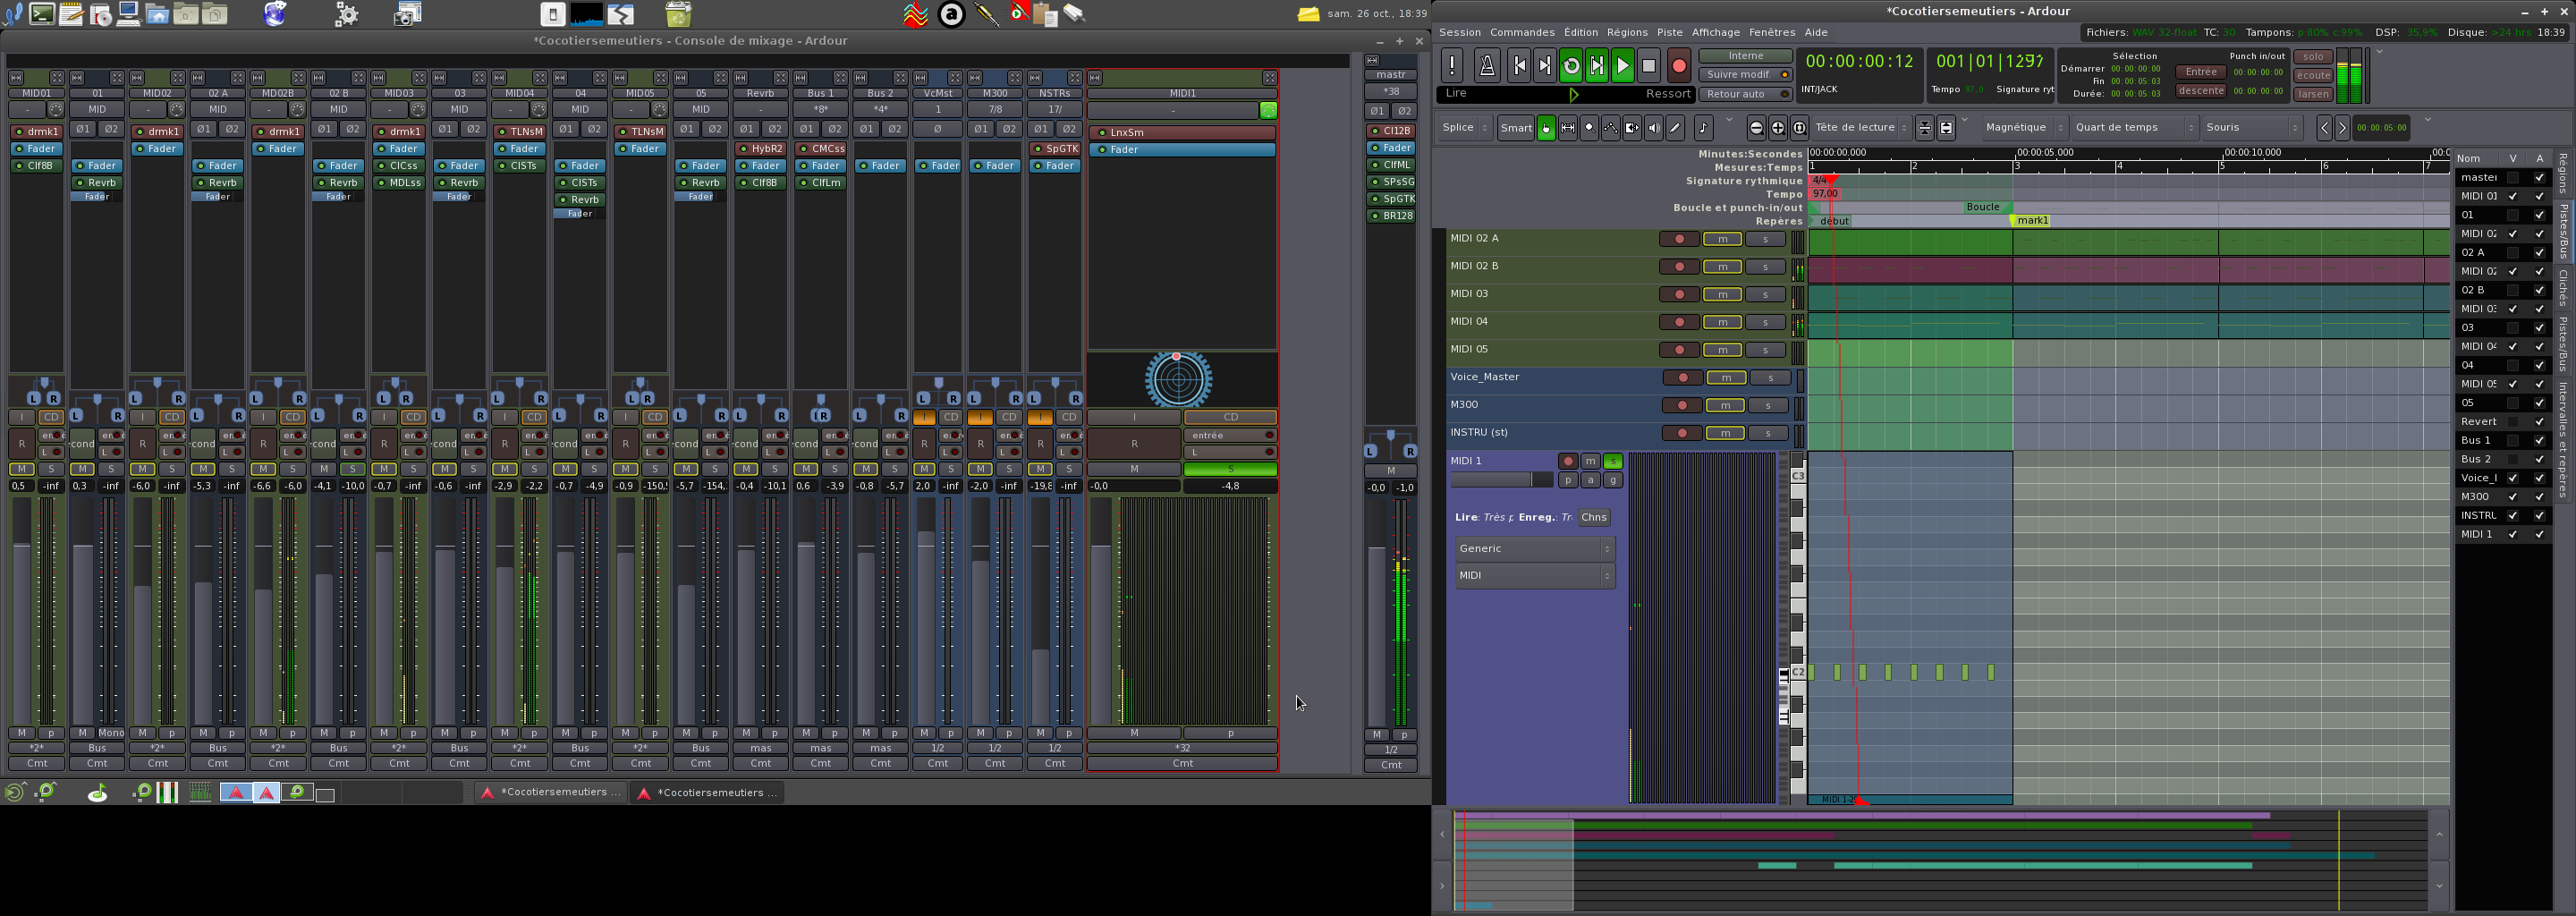Toggle solo on the MIDI 1 track
The image size is (2576, 916).
1612,462
